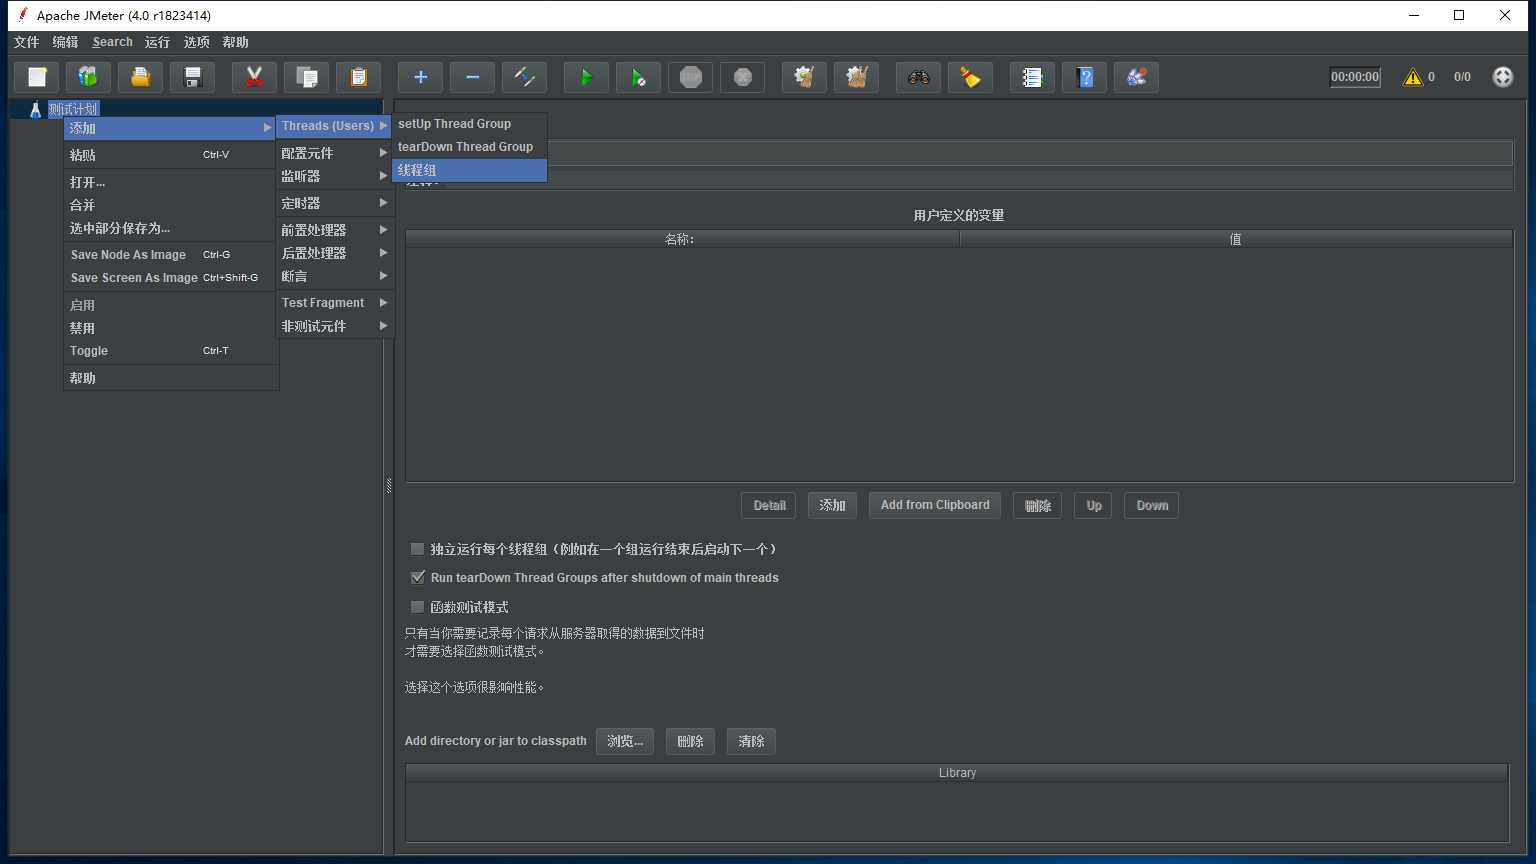Expand 后置处理器 submenu
This screenshot has width=1536, height=864.
click(334, 253)
